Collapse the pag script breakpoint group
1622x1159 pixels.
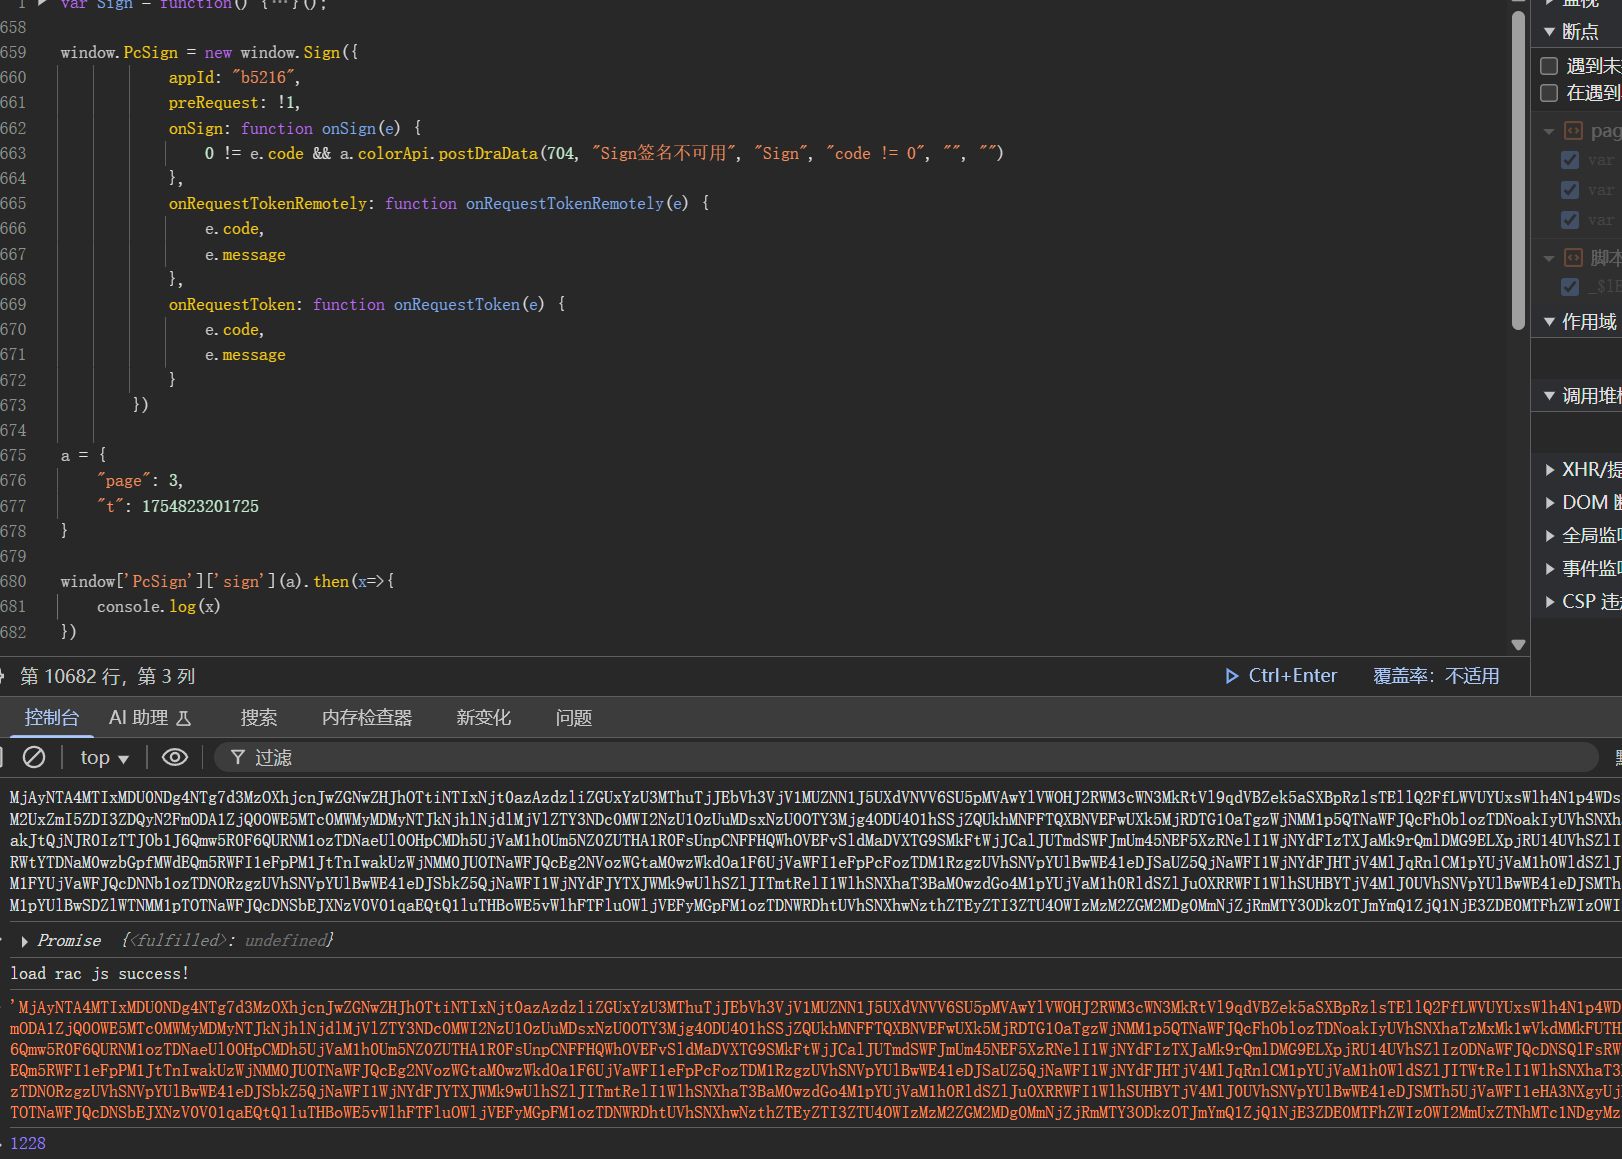coord(1549,131)
